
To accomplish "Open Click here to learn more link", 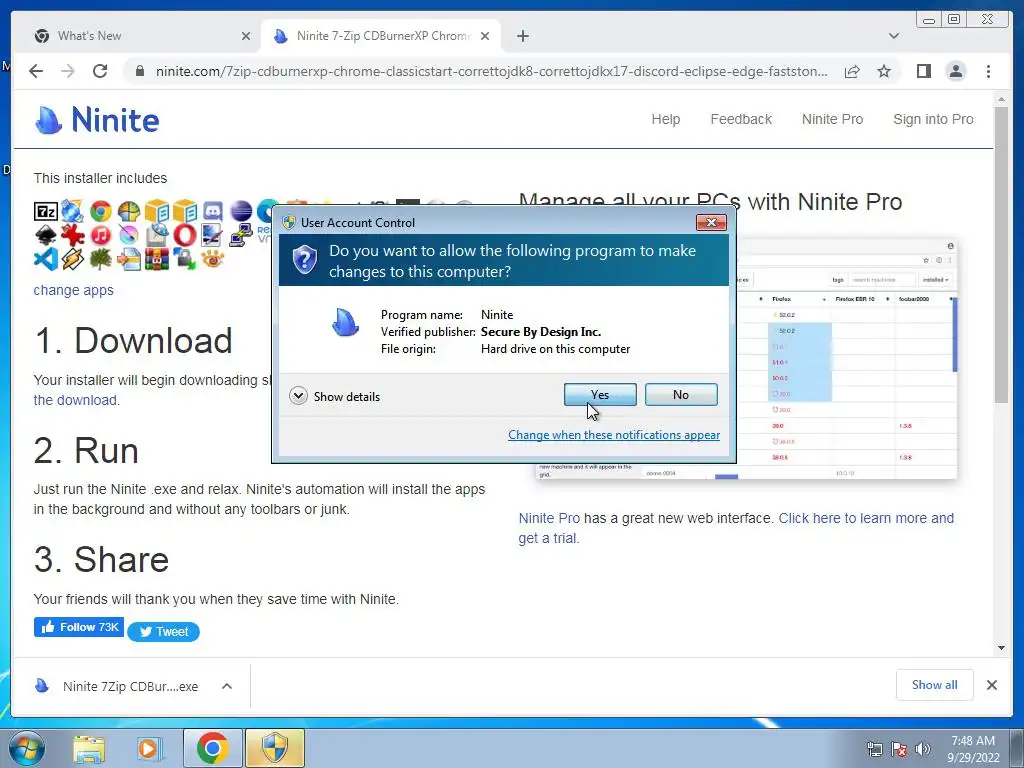I will (736, 528).
